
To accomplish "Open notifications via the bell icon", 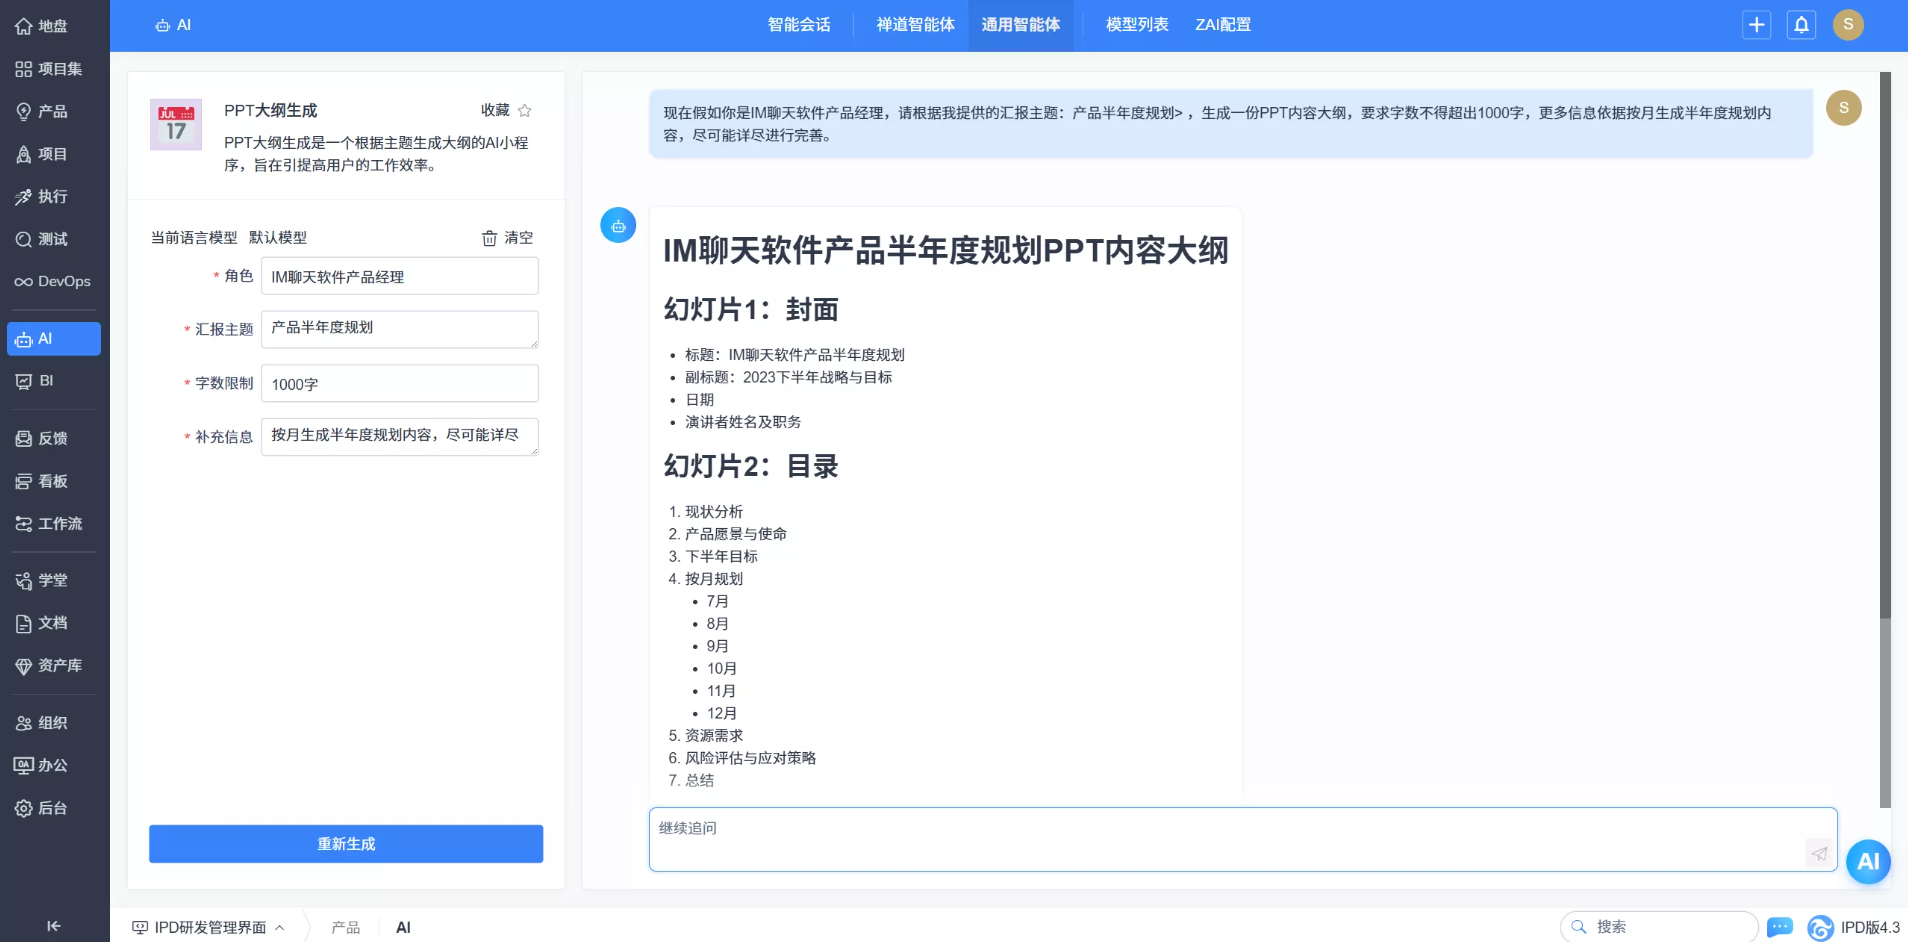I will (1800, 25).
